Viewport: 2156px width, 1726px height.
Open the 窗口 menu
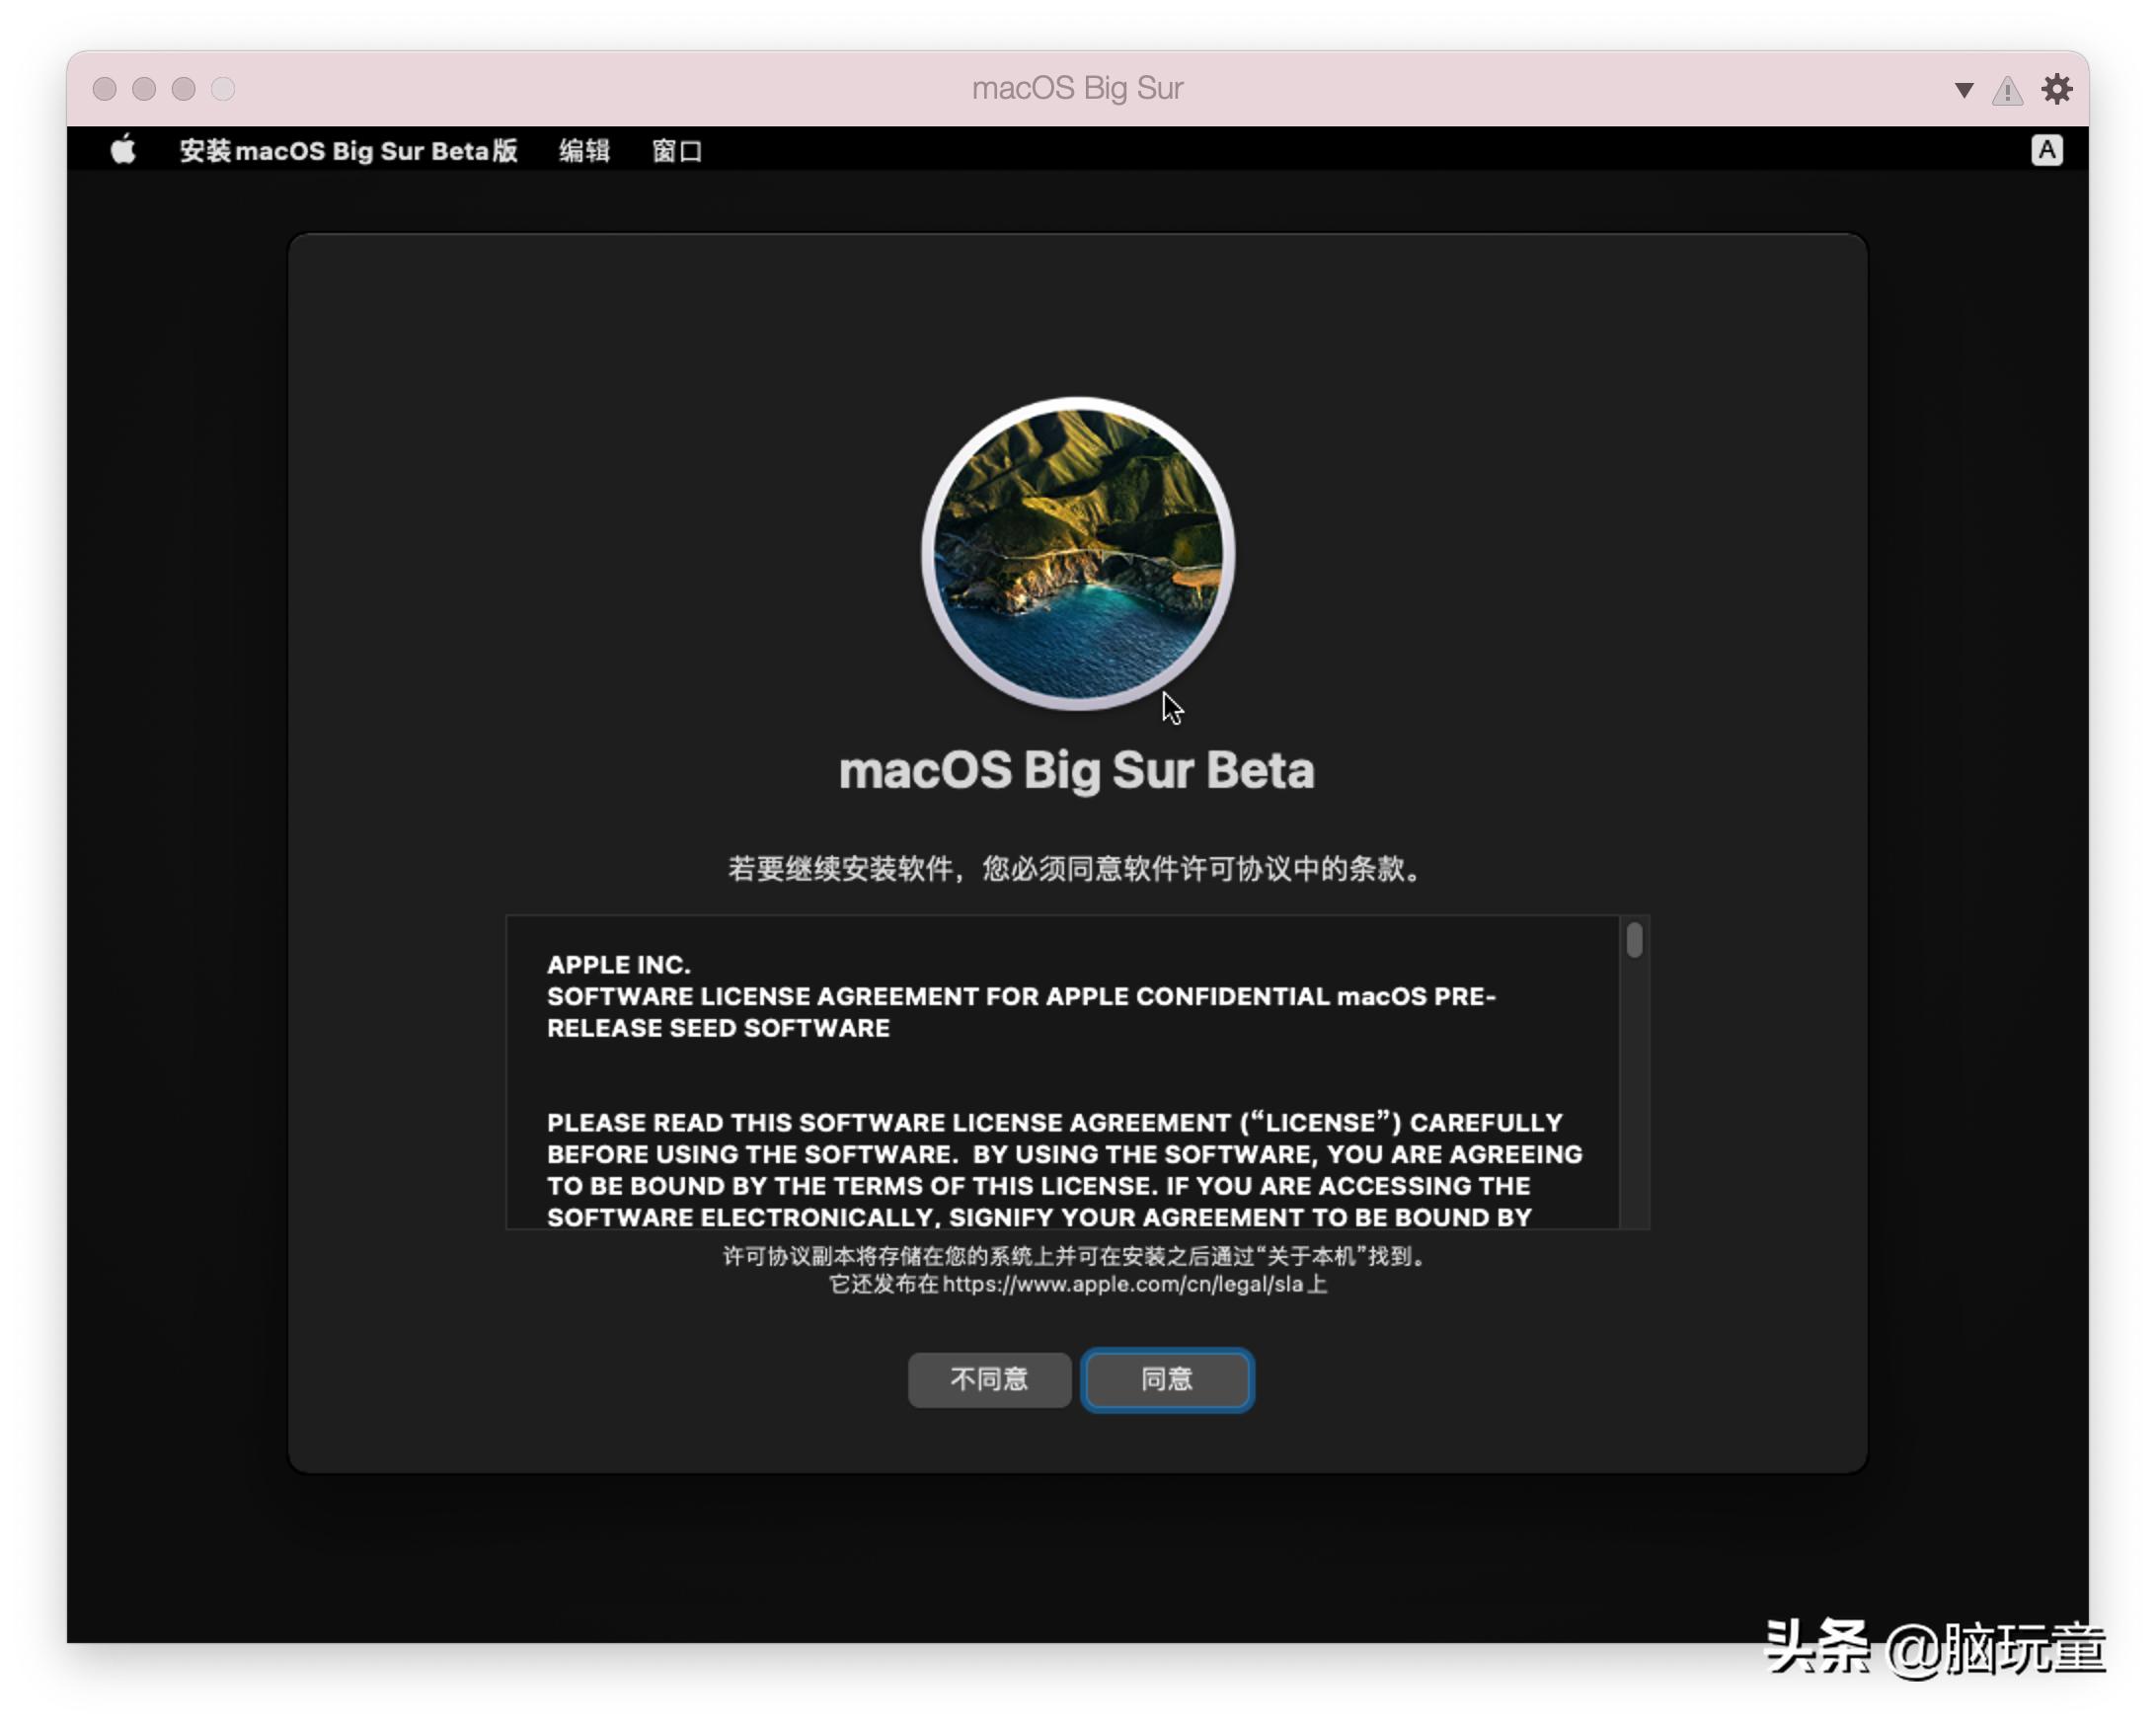[x=677, y=151]
